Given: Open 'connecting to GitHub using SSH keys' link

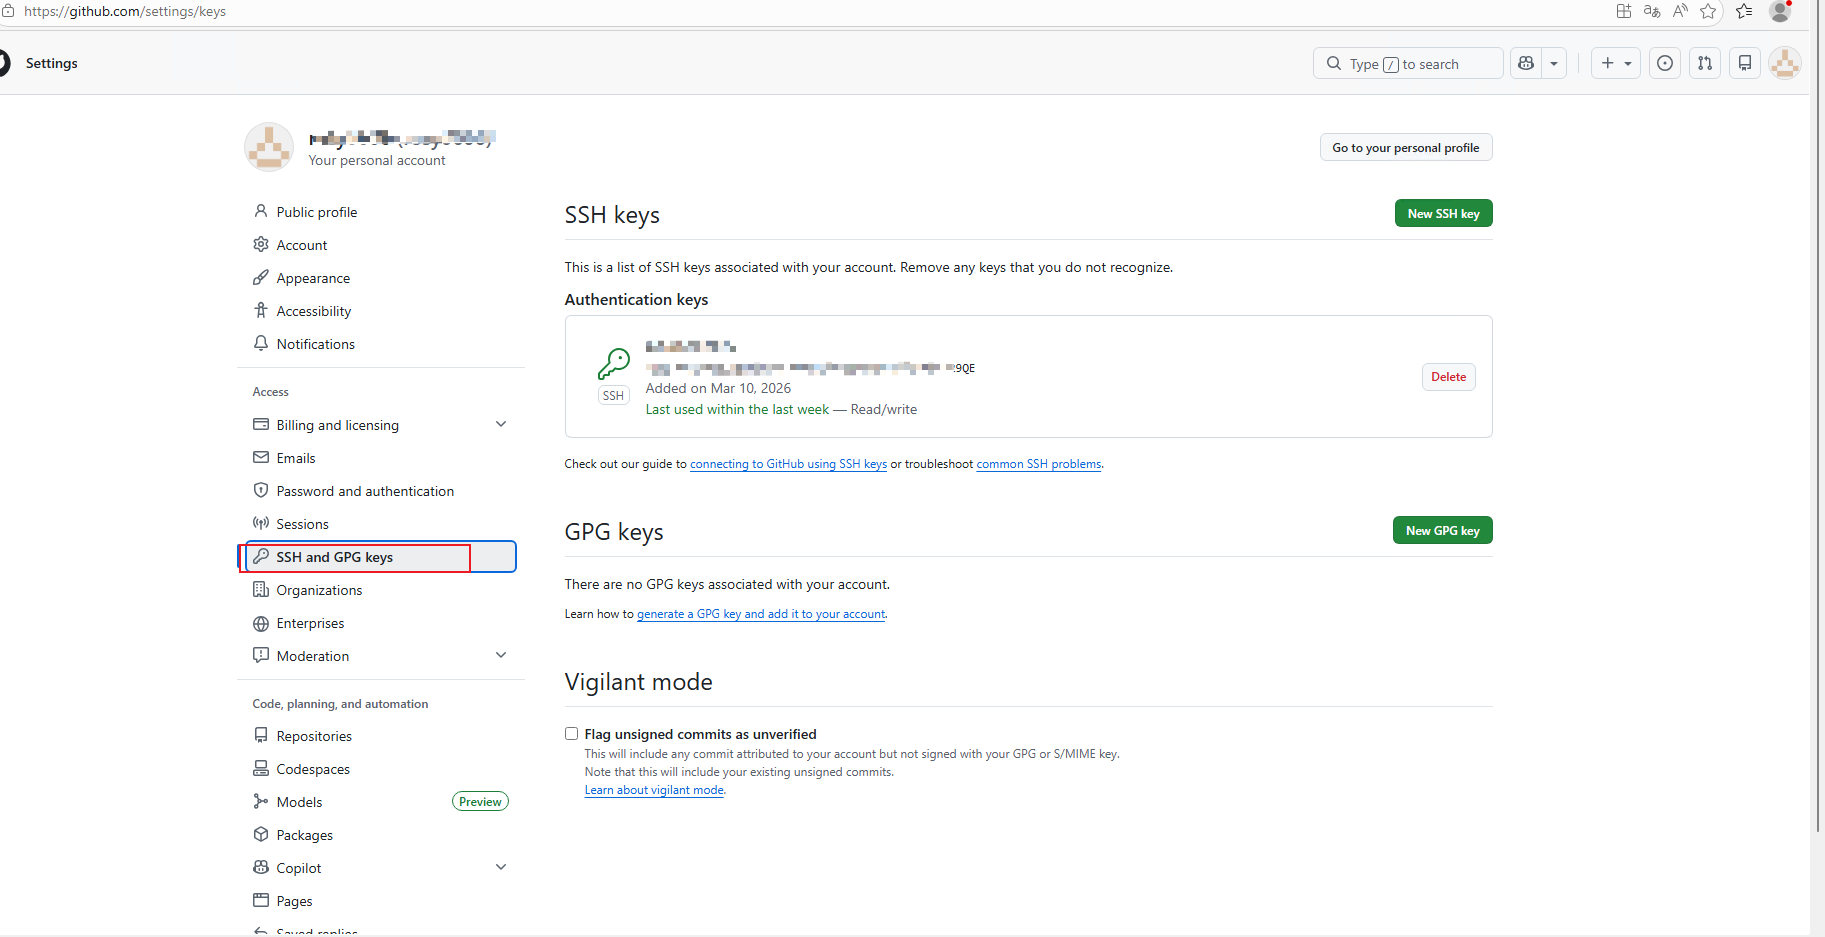Looking at the screenshot, I should (788, 464).
